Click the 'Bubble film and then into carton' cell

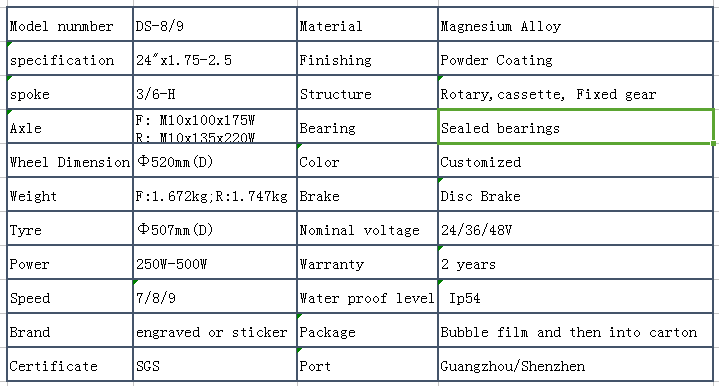pos(575,330)
